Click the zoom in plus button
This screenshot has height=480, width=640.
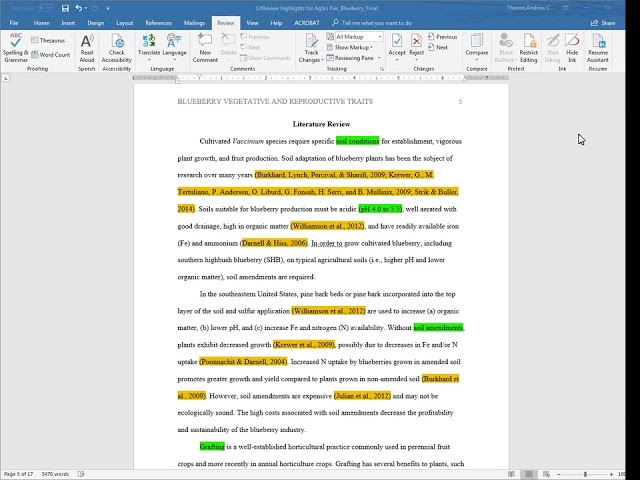611,474
